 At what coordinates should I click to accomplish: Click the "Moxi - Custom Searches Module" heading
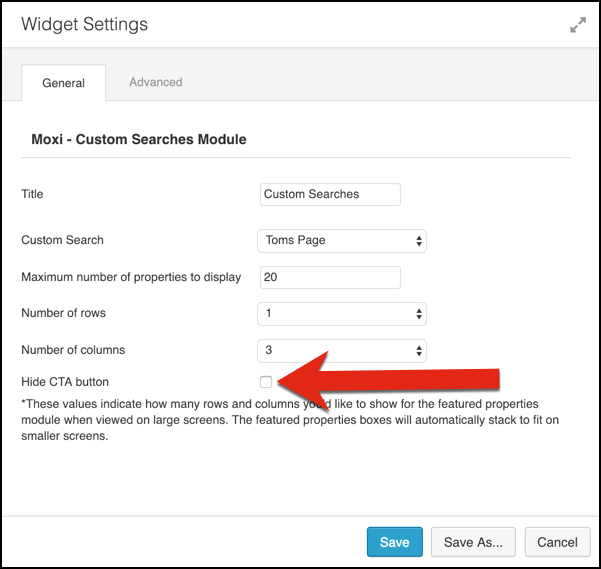pos(139,140)
